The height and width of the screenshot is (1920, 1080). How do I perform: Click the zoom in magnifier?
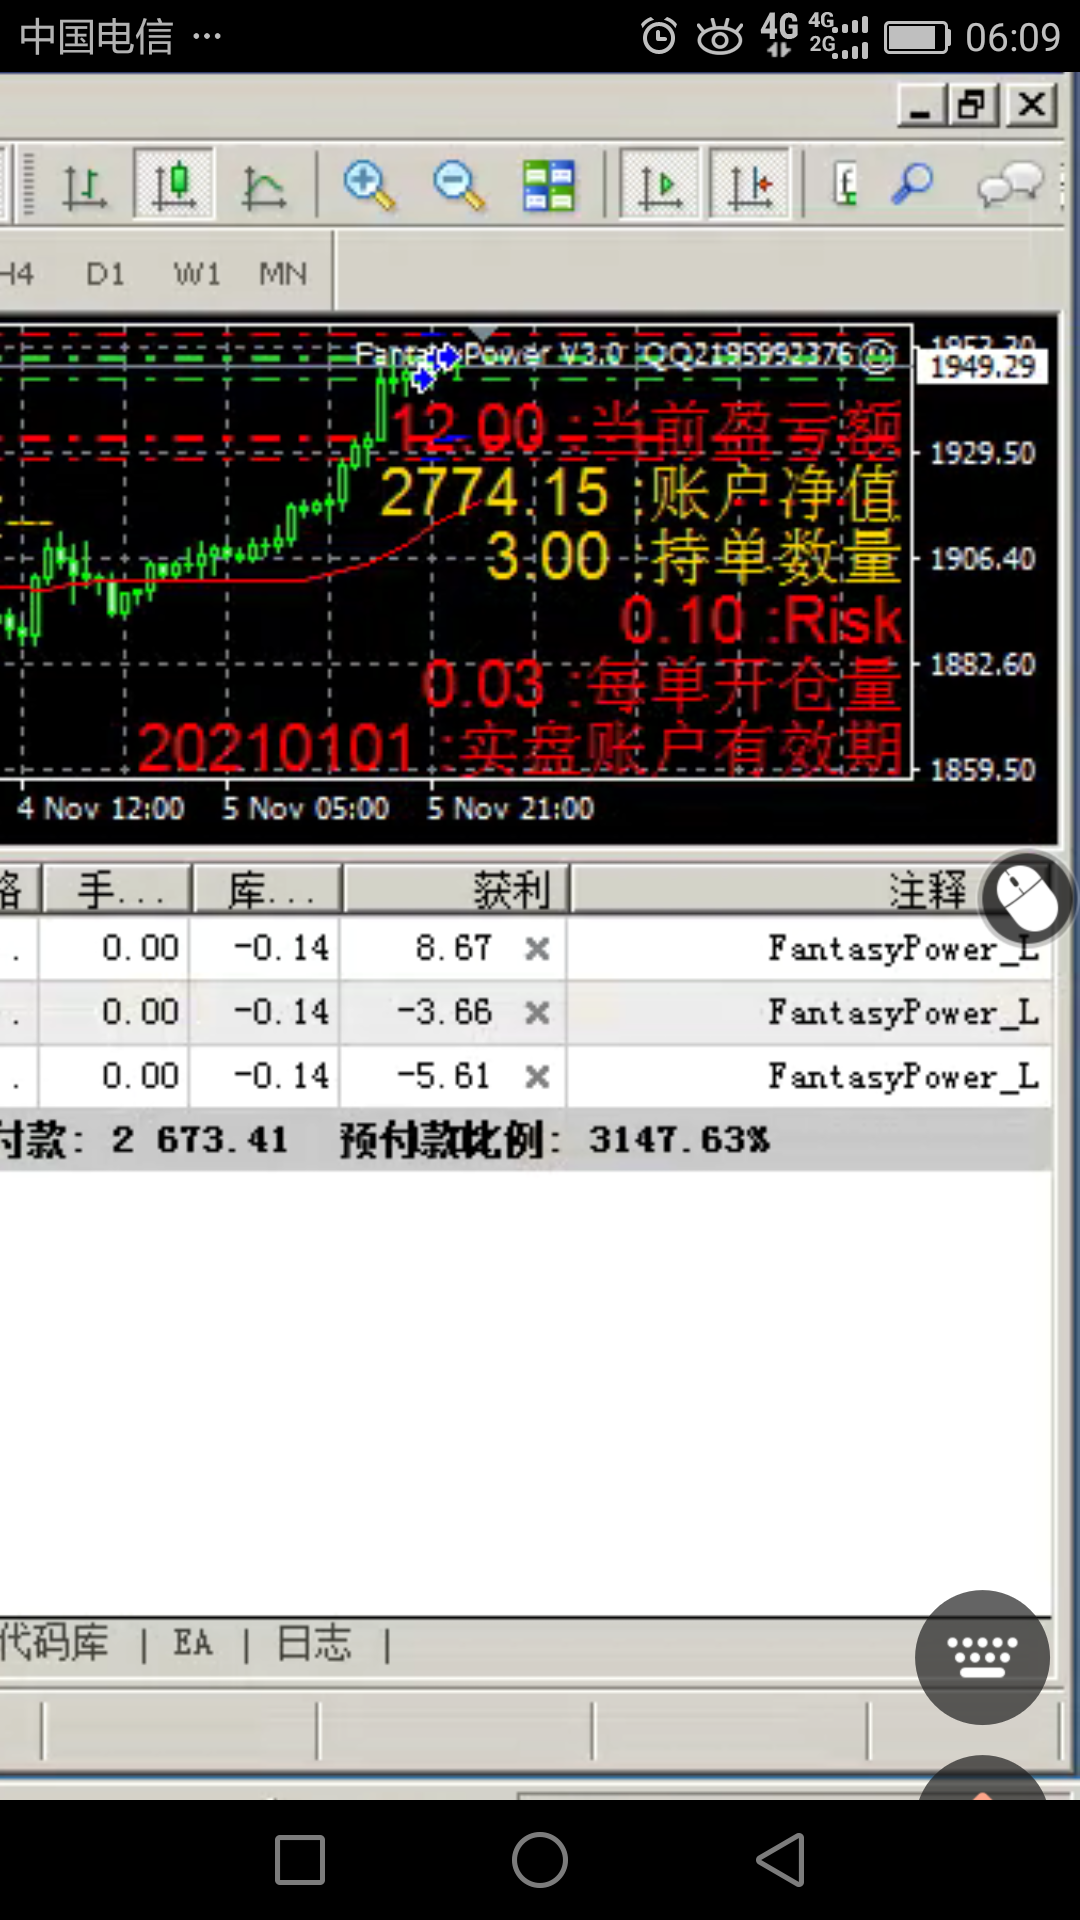coord(369,185)
